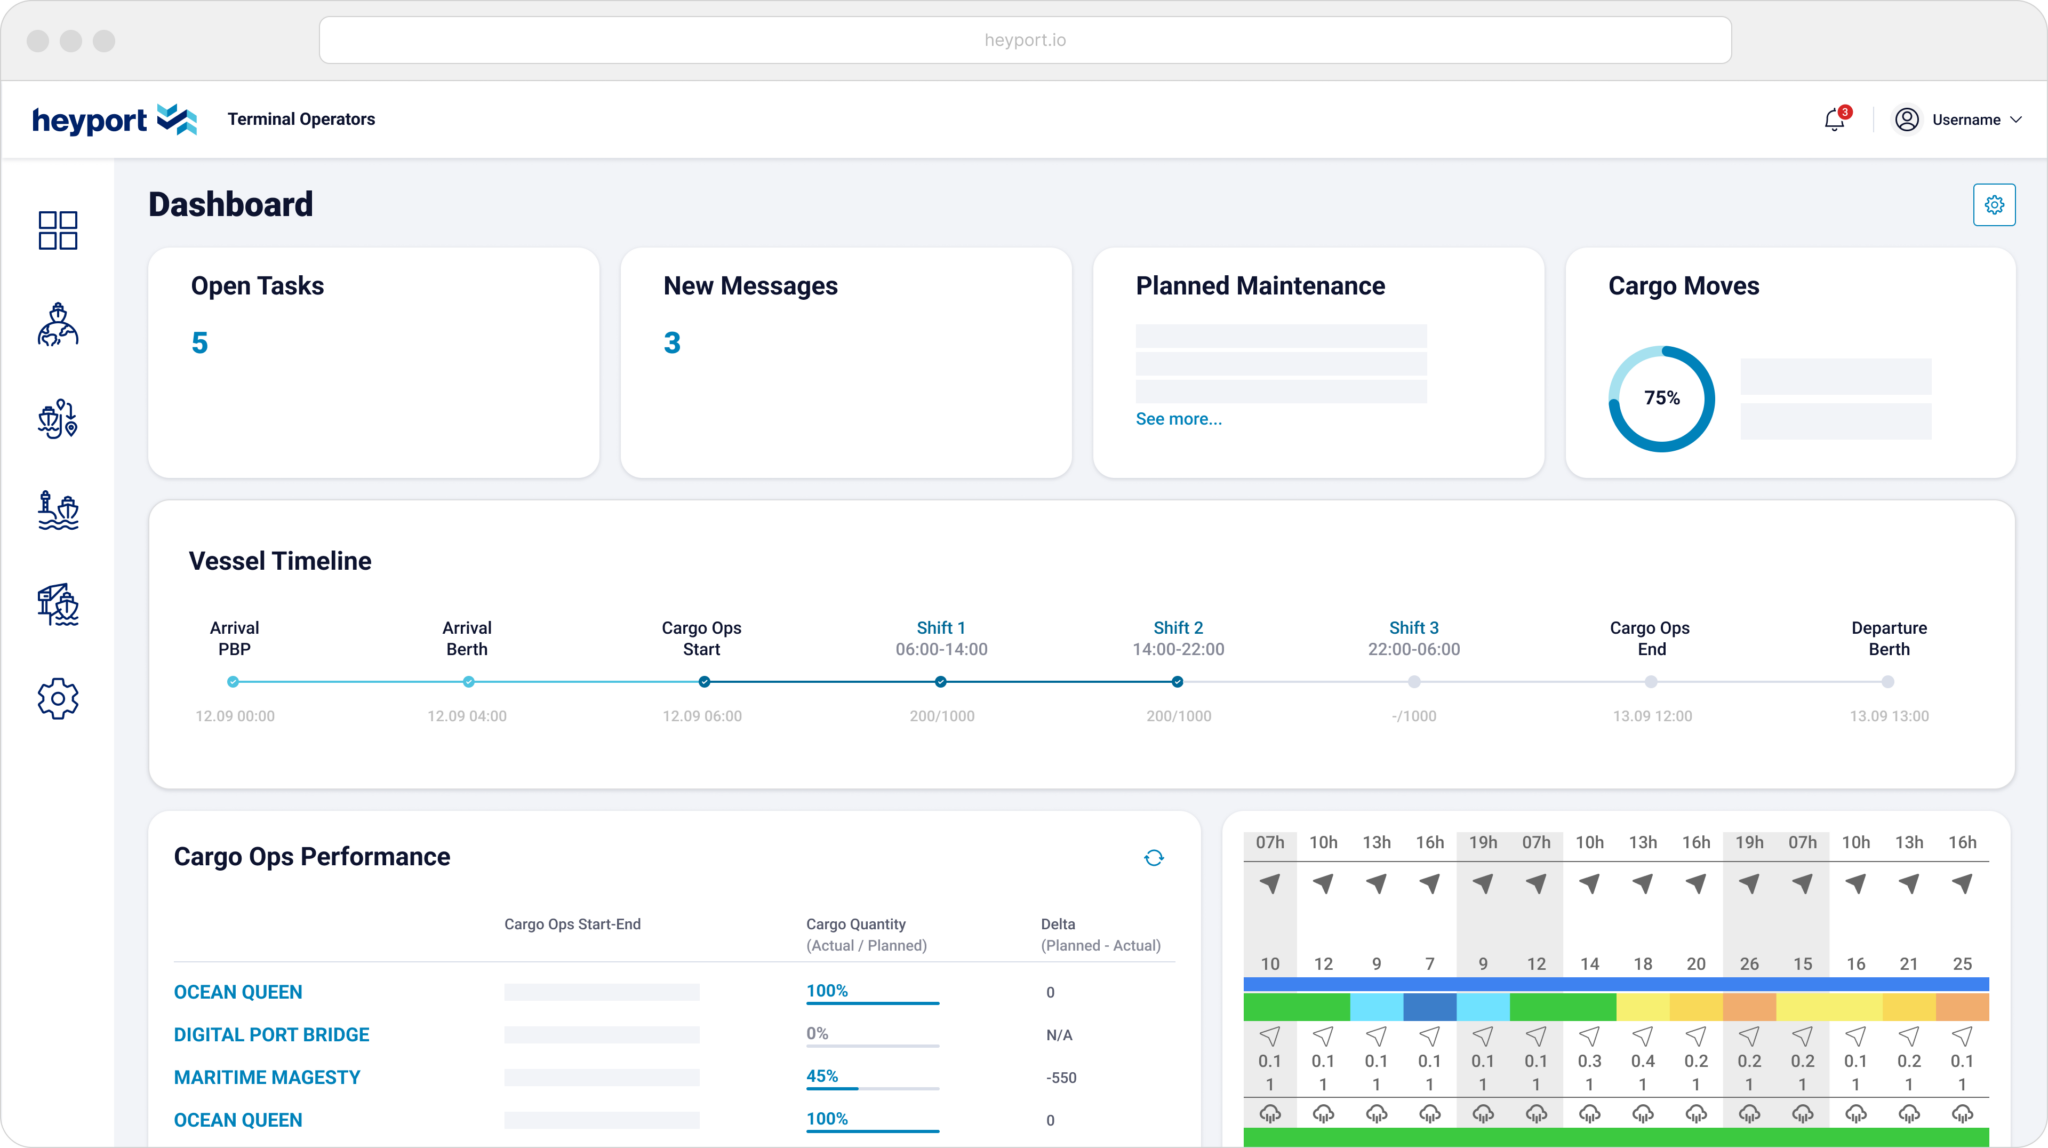2048x1148 pixels.
Task: Click wind arrow under last 16h column
Action: click(x=1962, y=883)
